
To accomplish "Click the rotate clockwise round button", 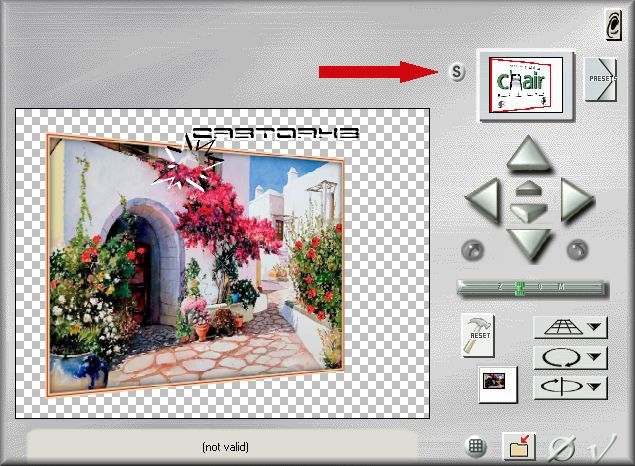I will [577, 249].
